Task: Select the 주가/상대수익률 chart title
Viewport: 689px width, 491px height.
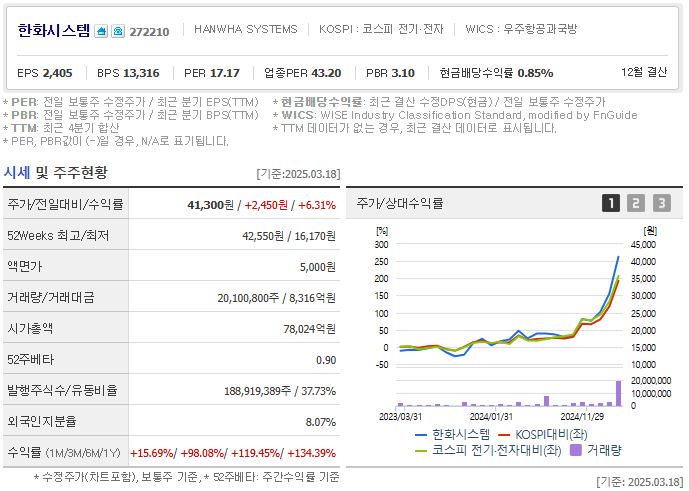Action: coord(399,203)
